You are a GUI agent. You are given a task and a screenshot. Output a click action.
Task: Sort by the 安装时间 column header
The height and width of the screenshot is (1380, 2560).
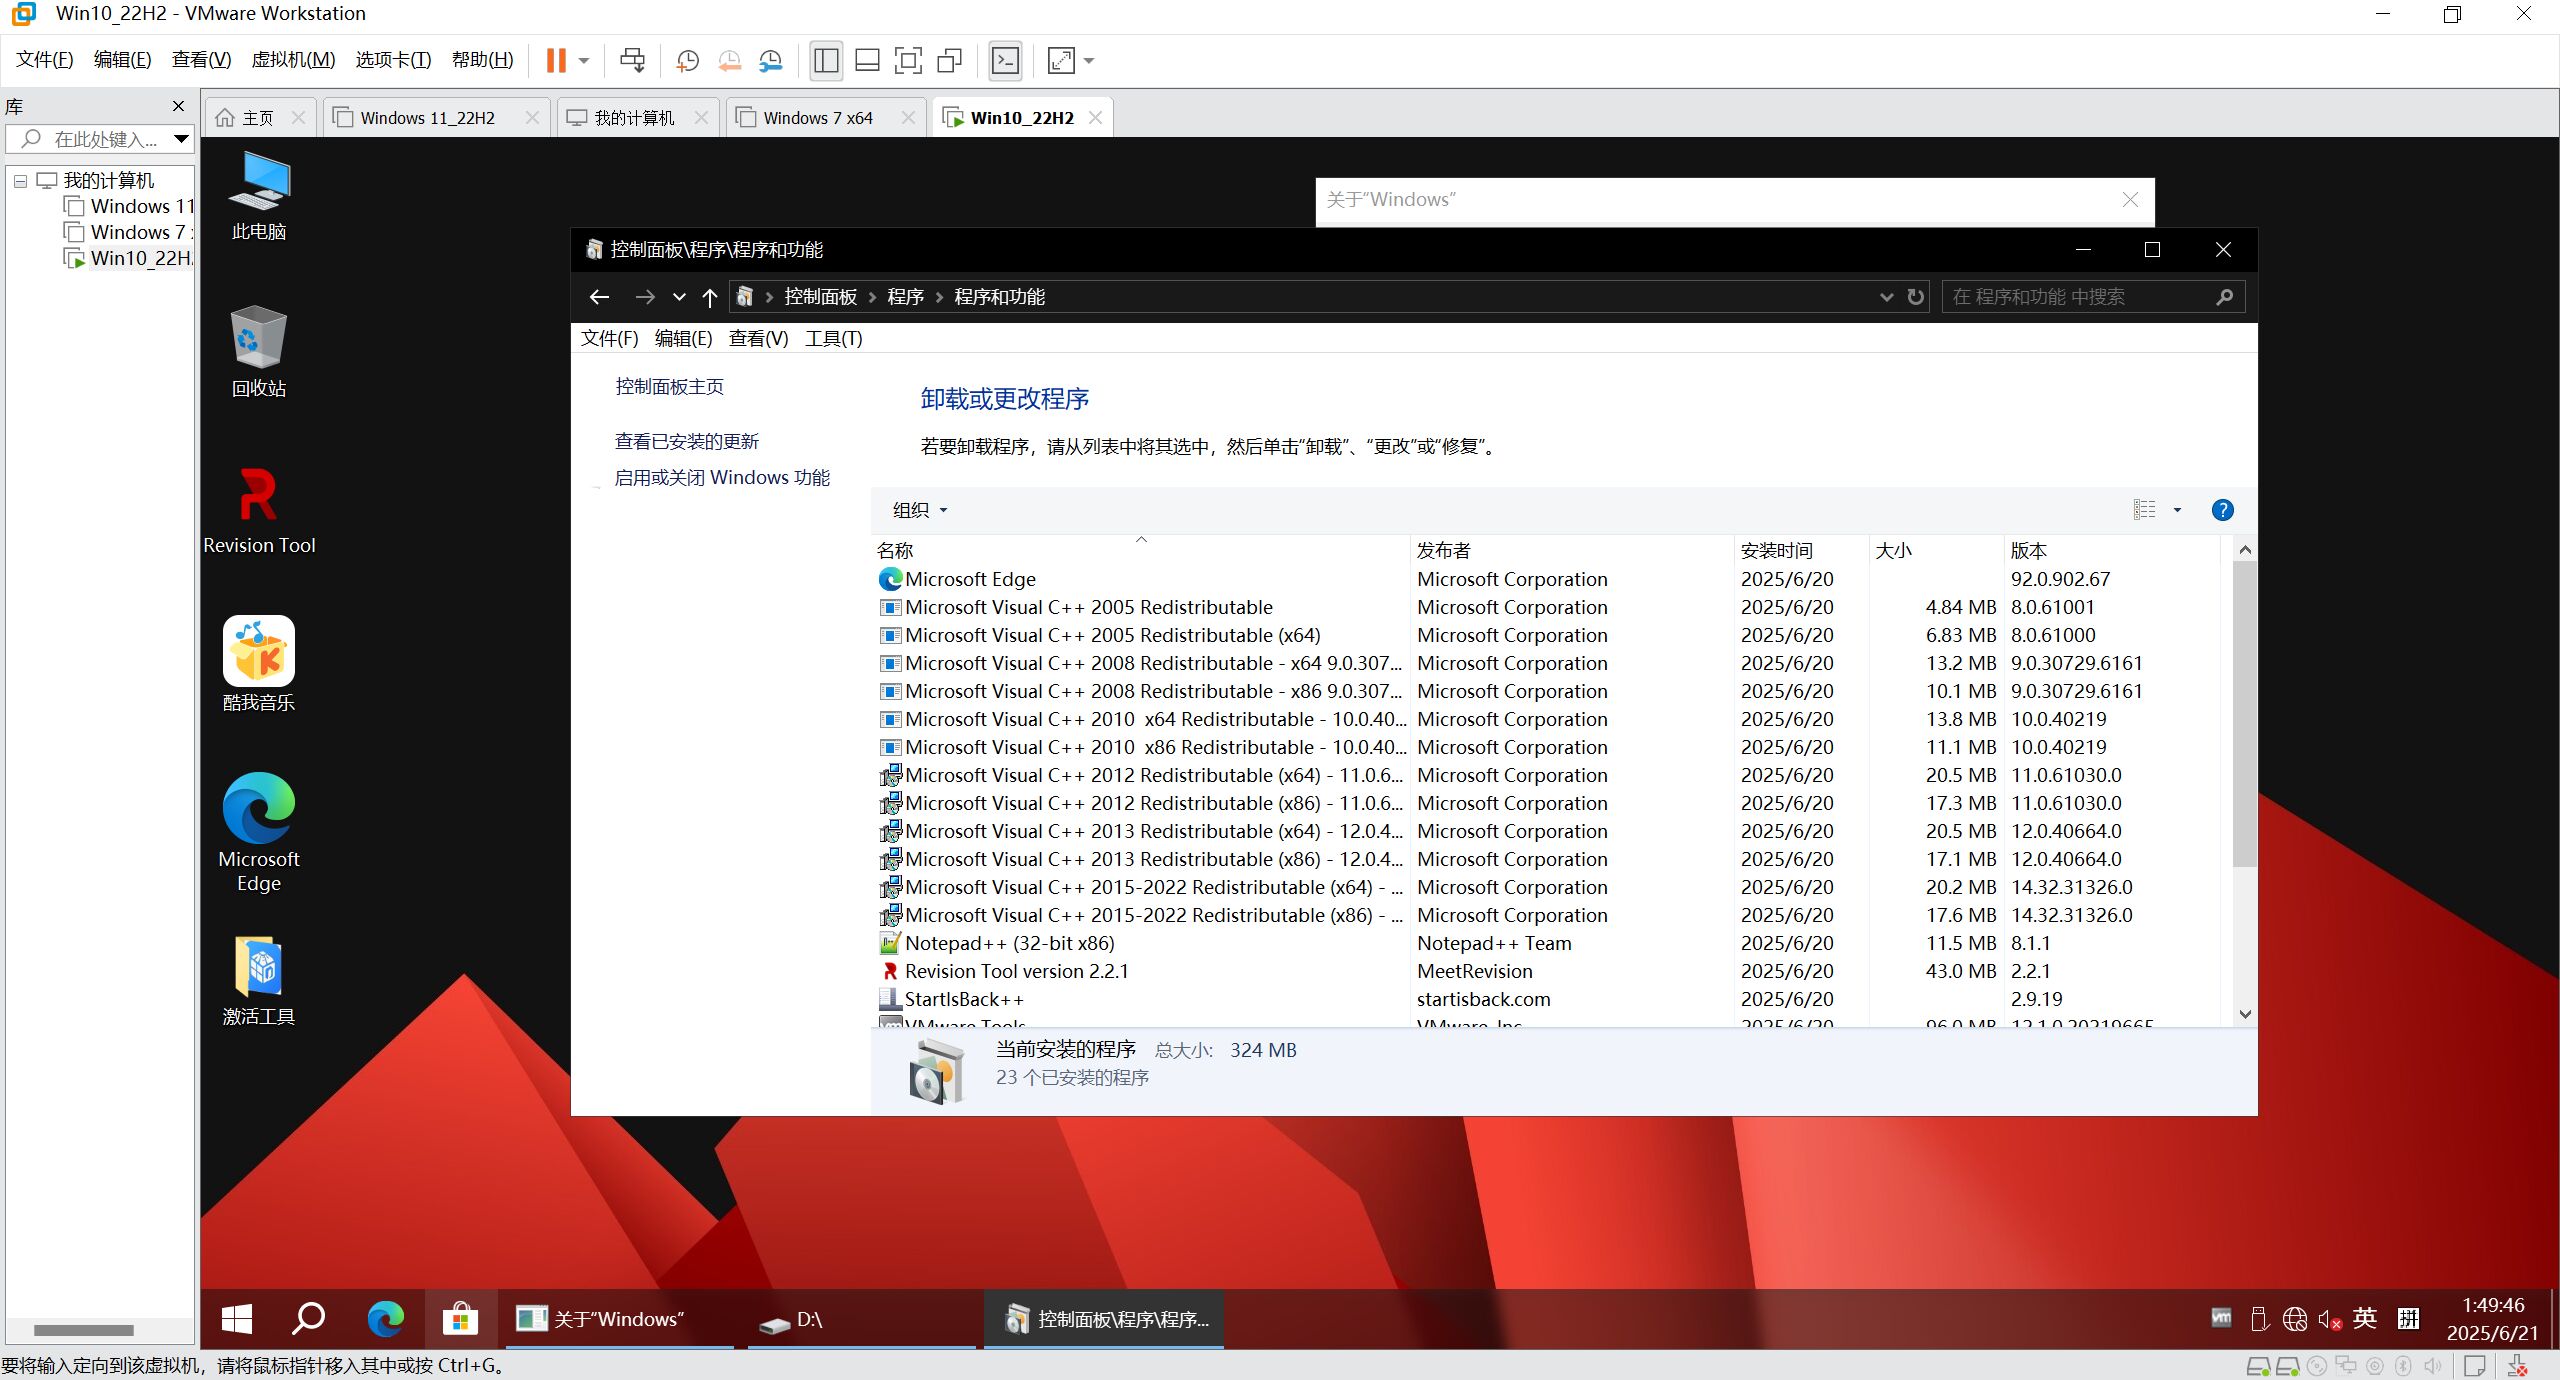tap(1800, 550)
